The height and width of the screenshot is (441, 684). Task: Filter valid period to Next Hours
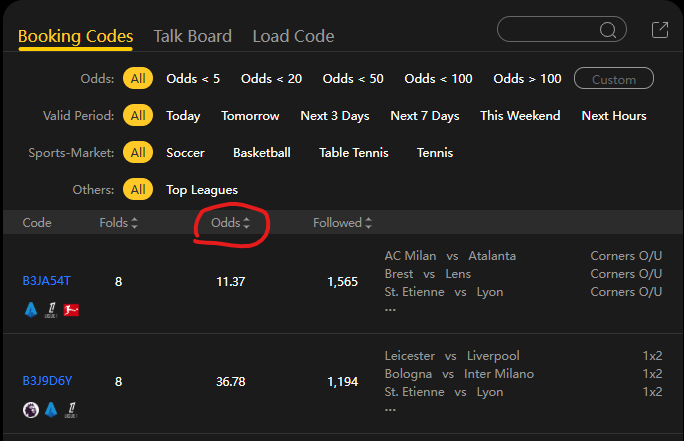pos(614,116)
